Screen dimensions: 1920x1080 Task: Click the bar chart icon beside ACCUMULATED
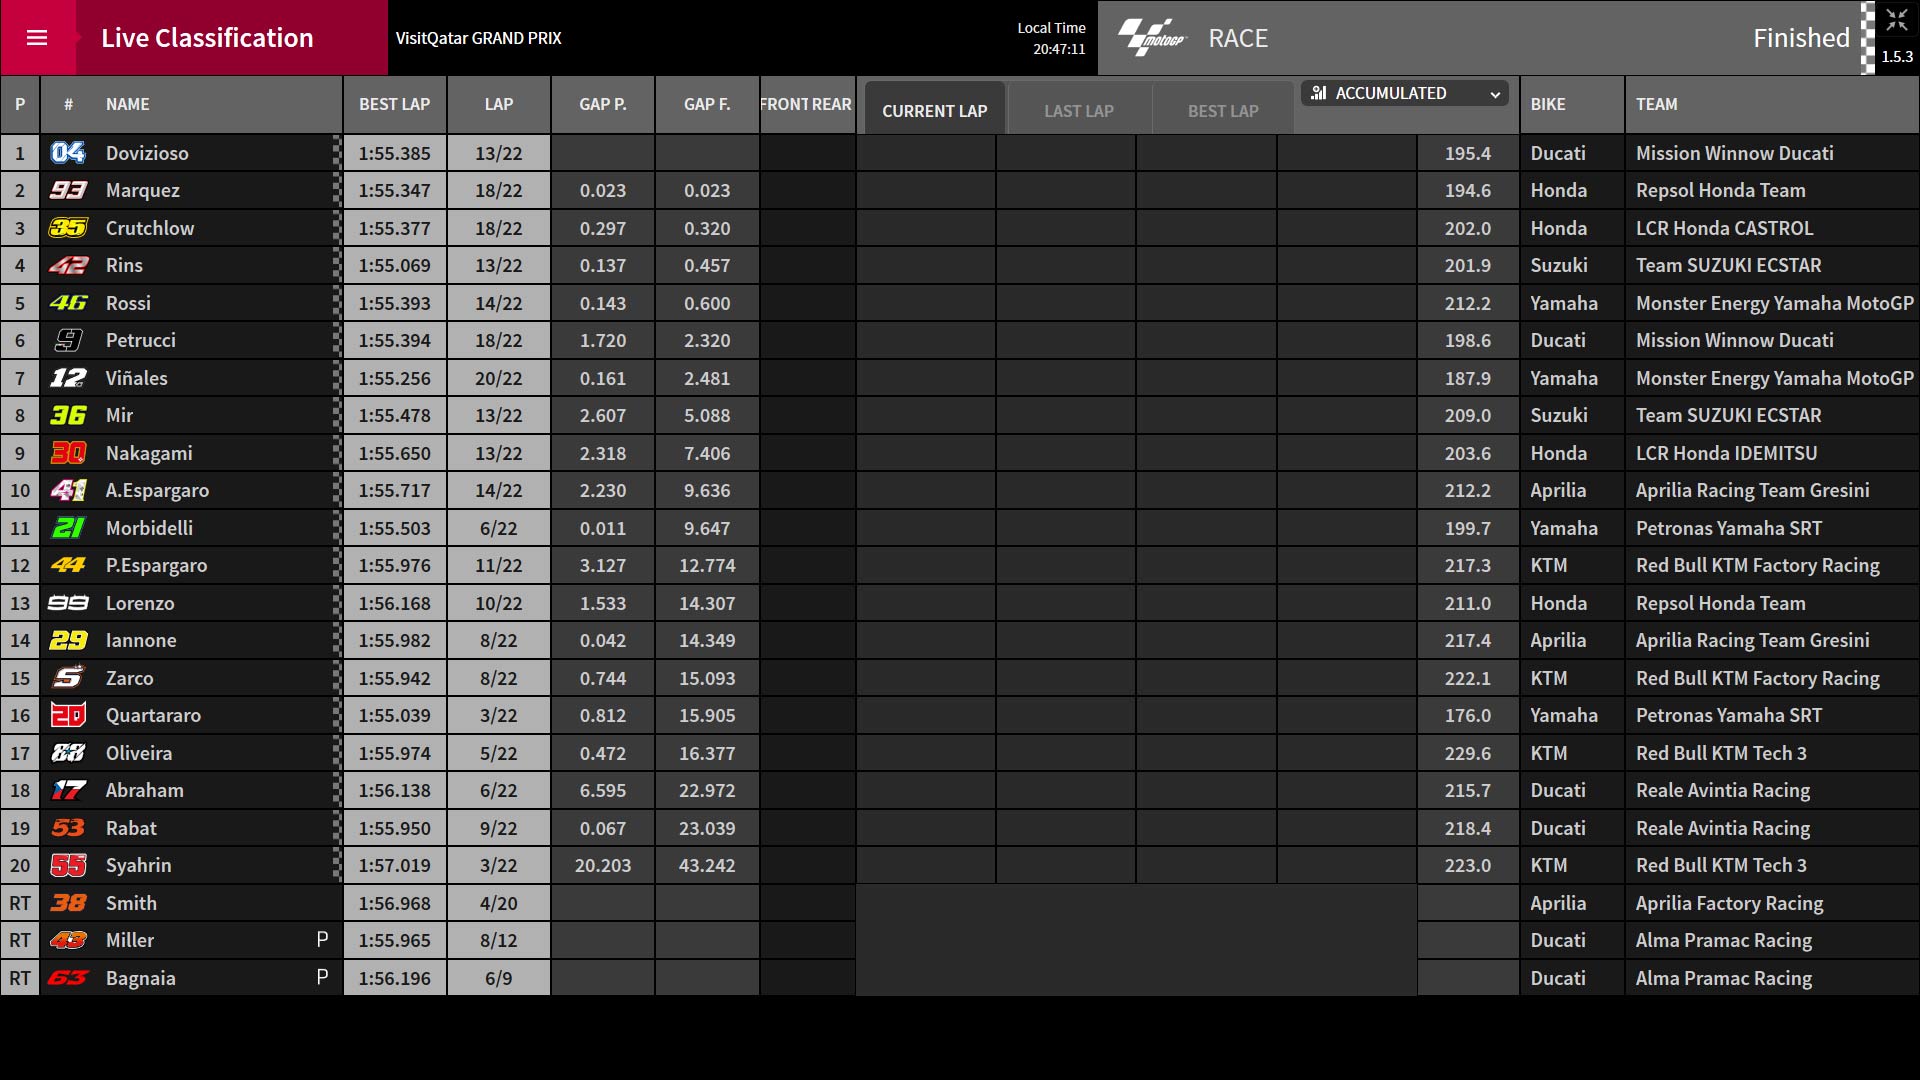point(1319,93)
